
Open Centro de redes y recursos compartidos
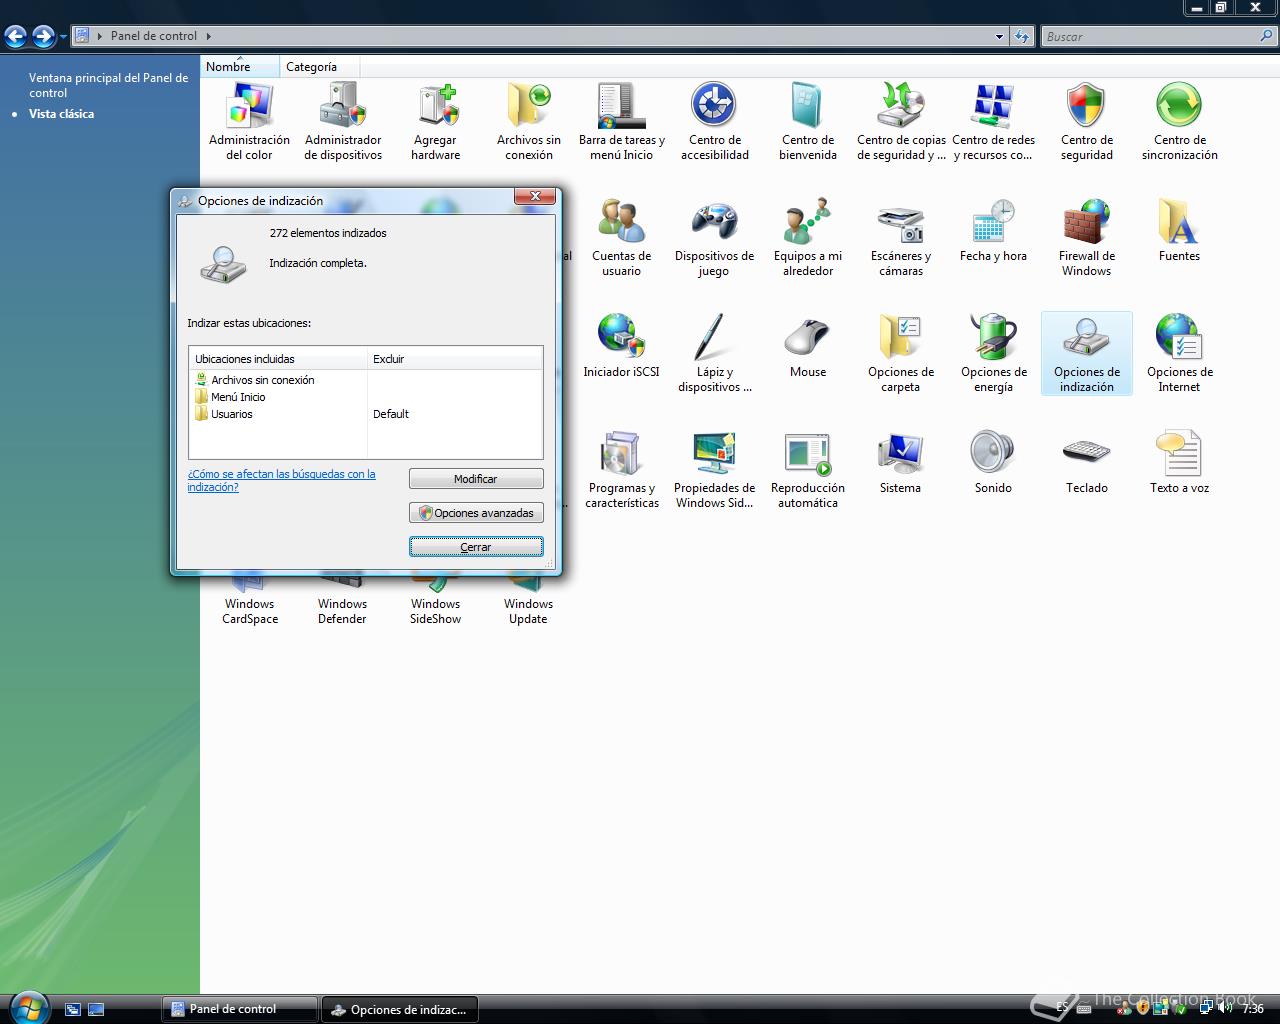994,122
